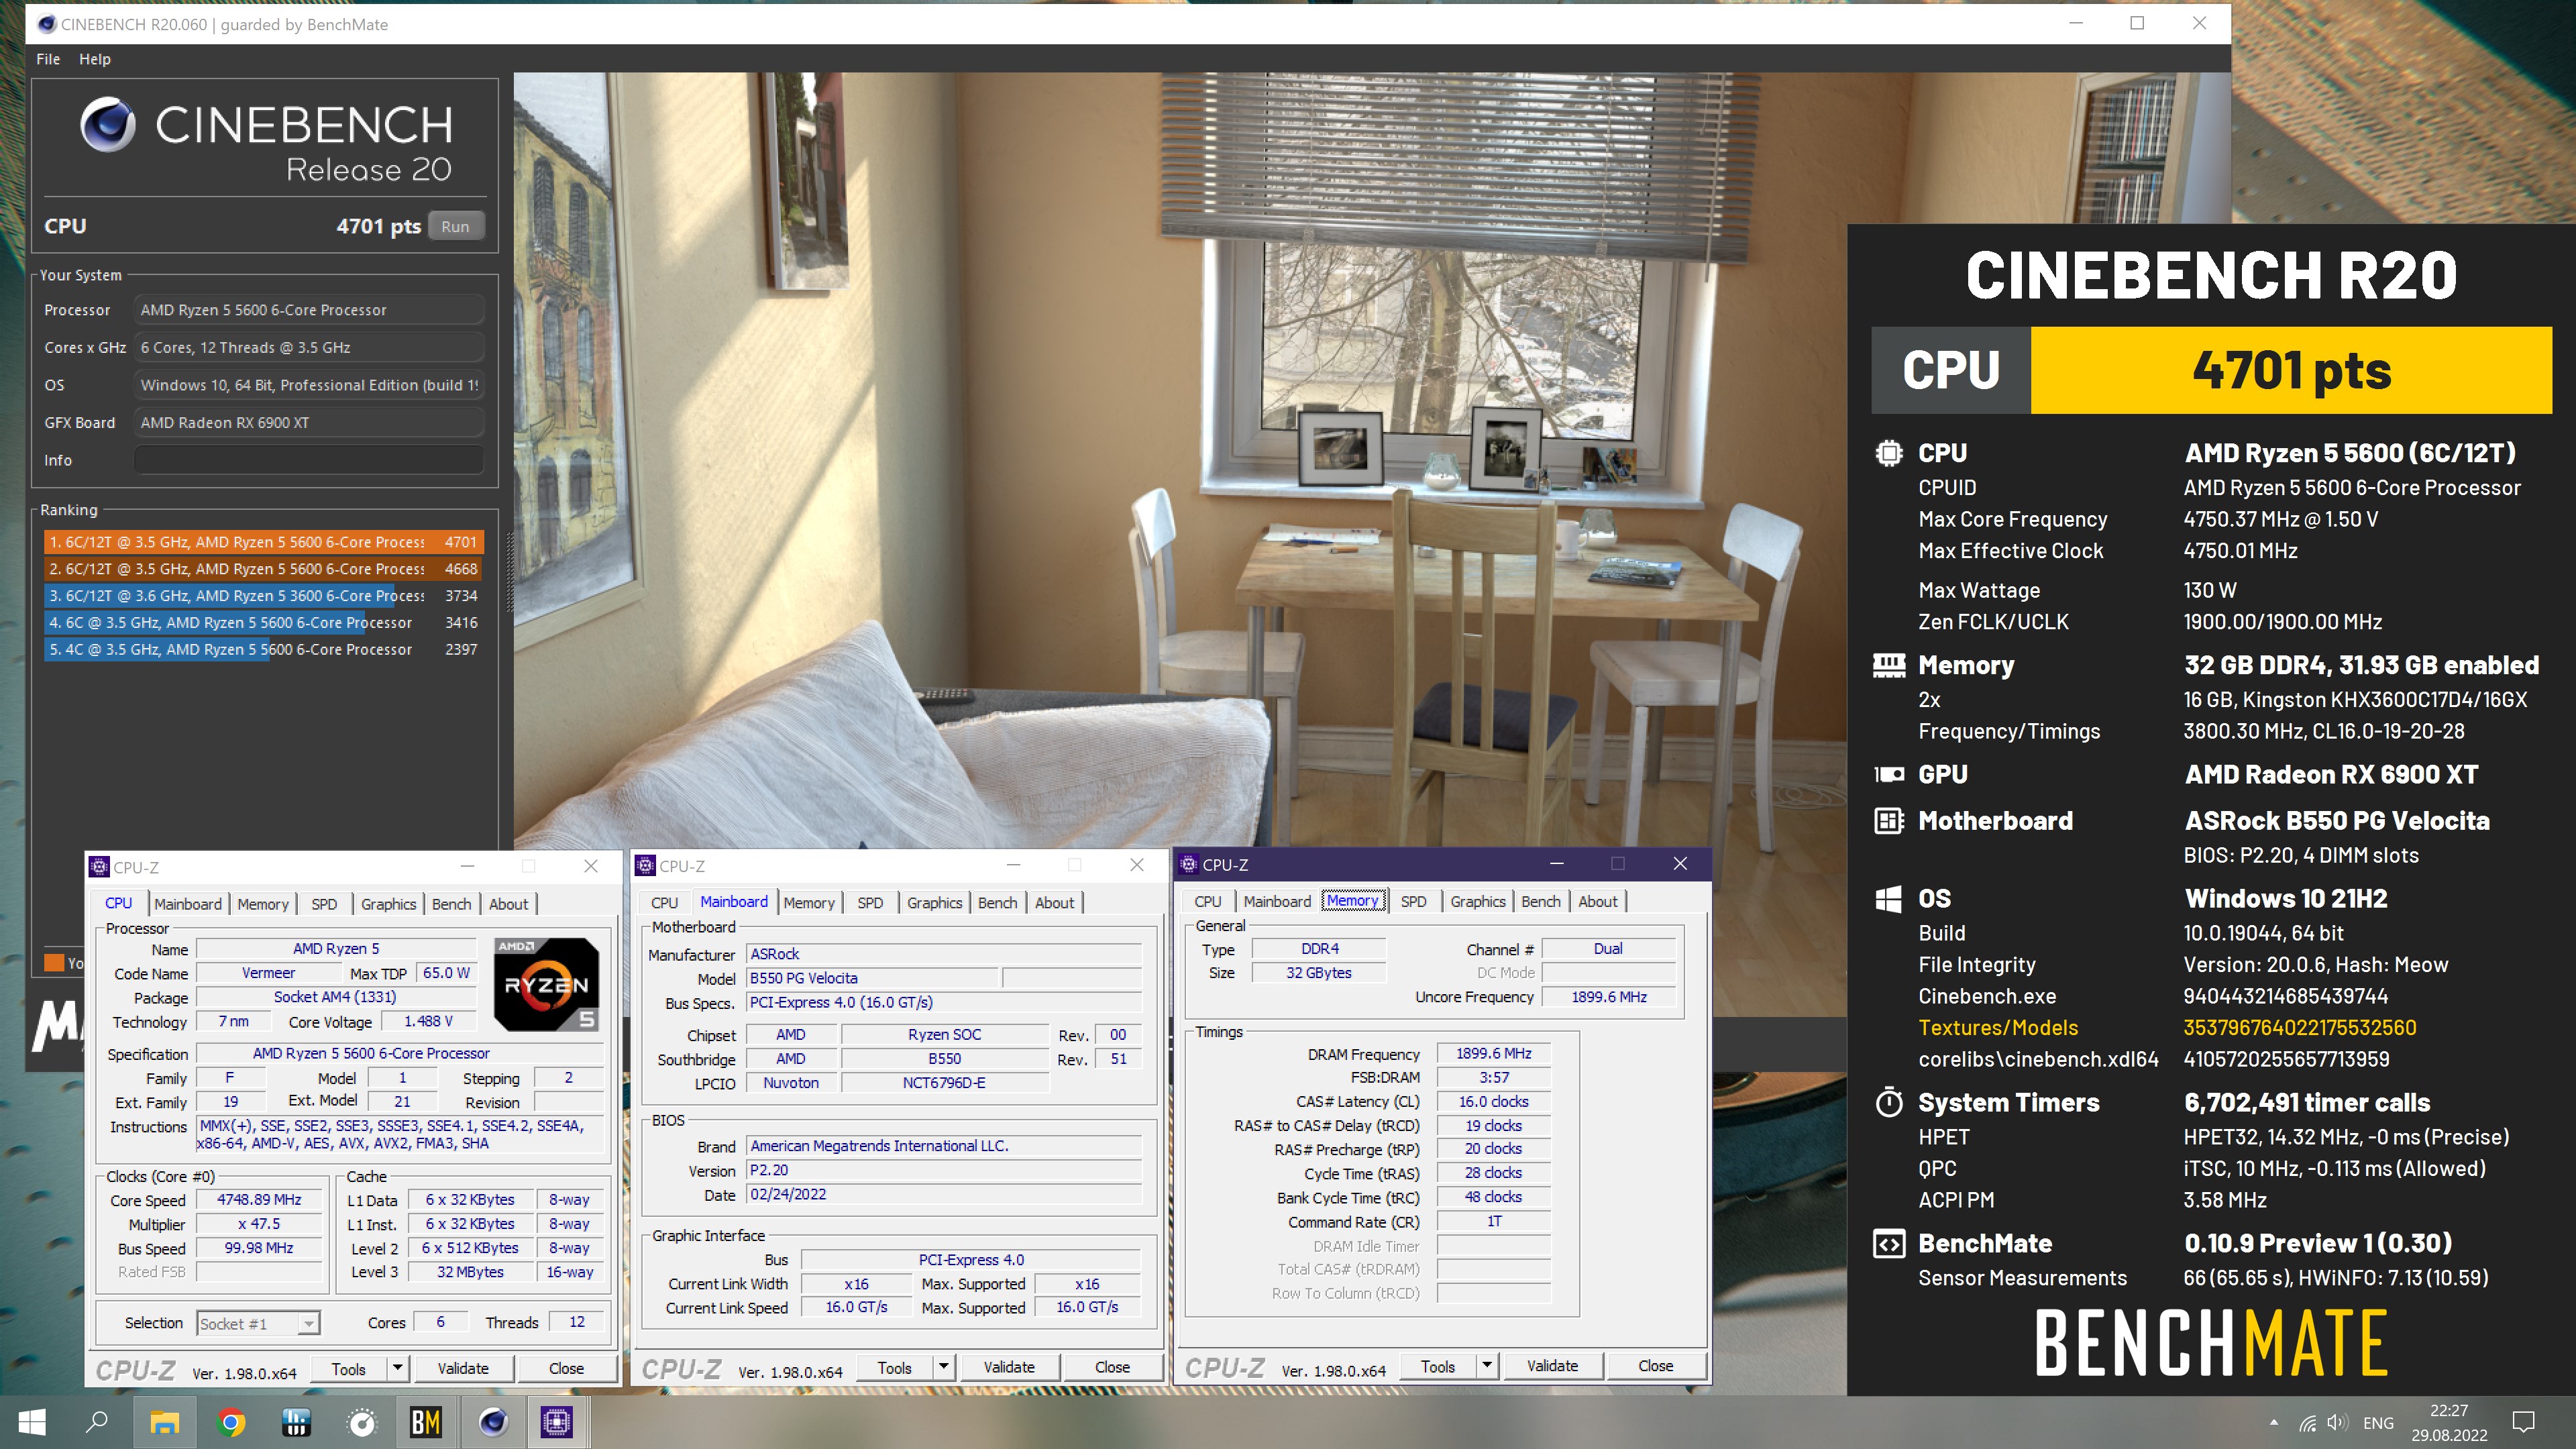Switch to BenchMate via BM taskbar icon
The image size is (2576, 1449).
[x=426, y=1422]
